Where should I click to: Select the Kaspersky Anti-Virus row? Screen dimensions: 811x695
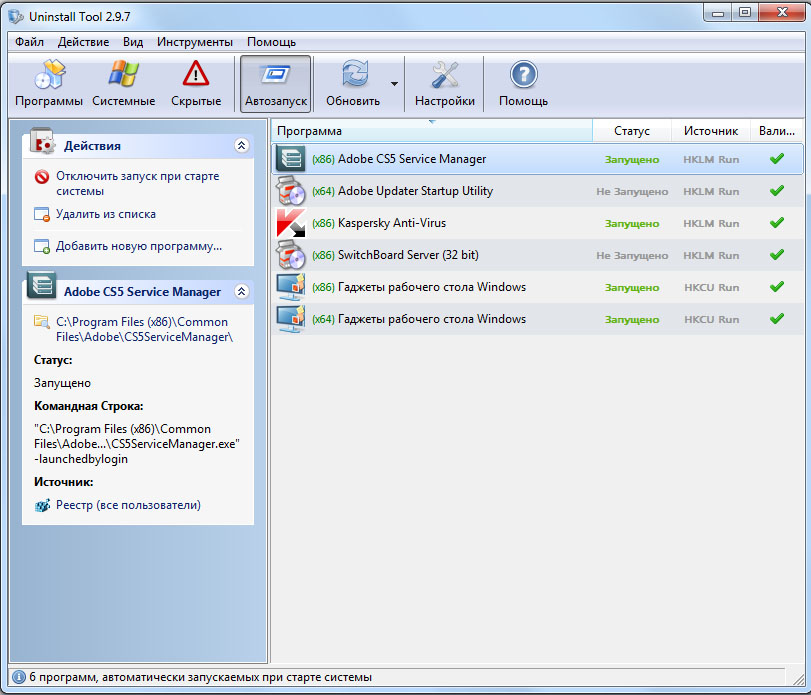tap(537, 223)
